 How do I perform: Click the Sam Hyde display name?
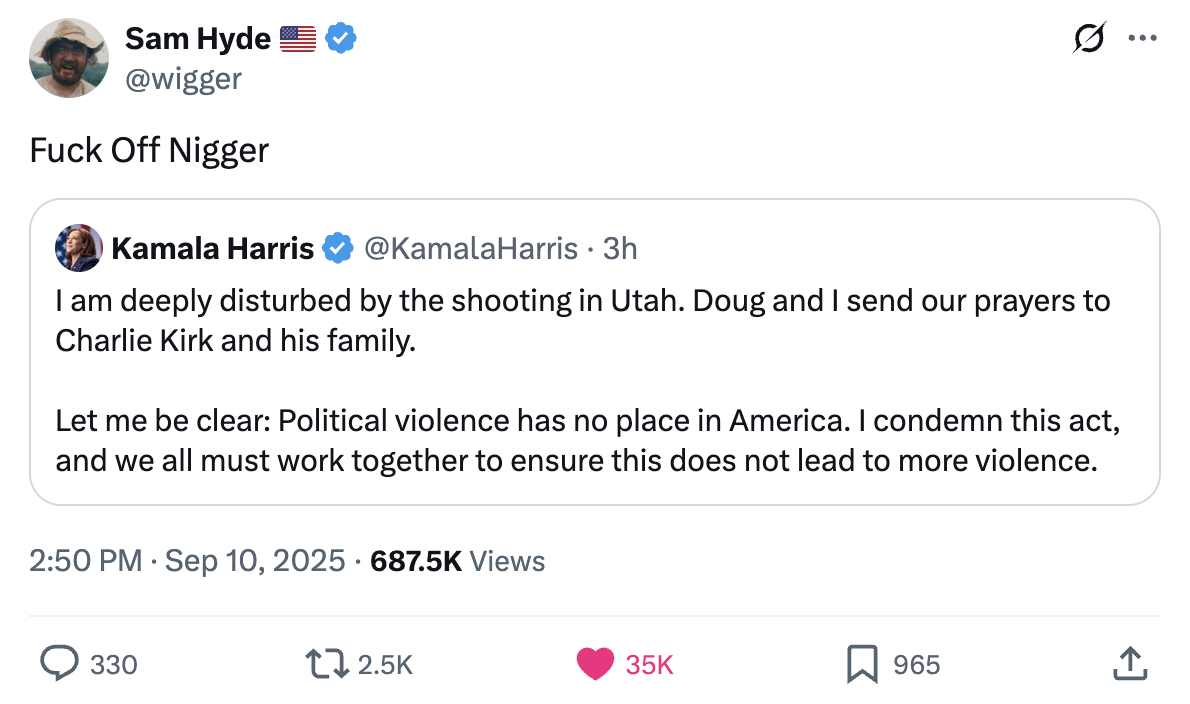[x=197, y=39]
